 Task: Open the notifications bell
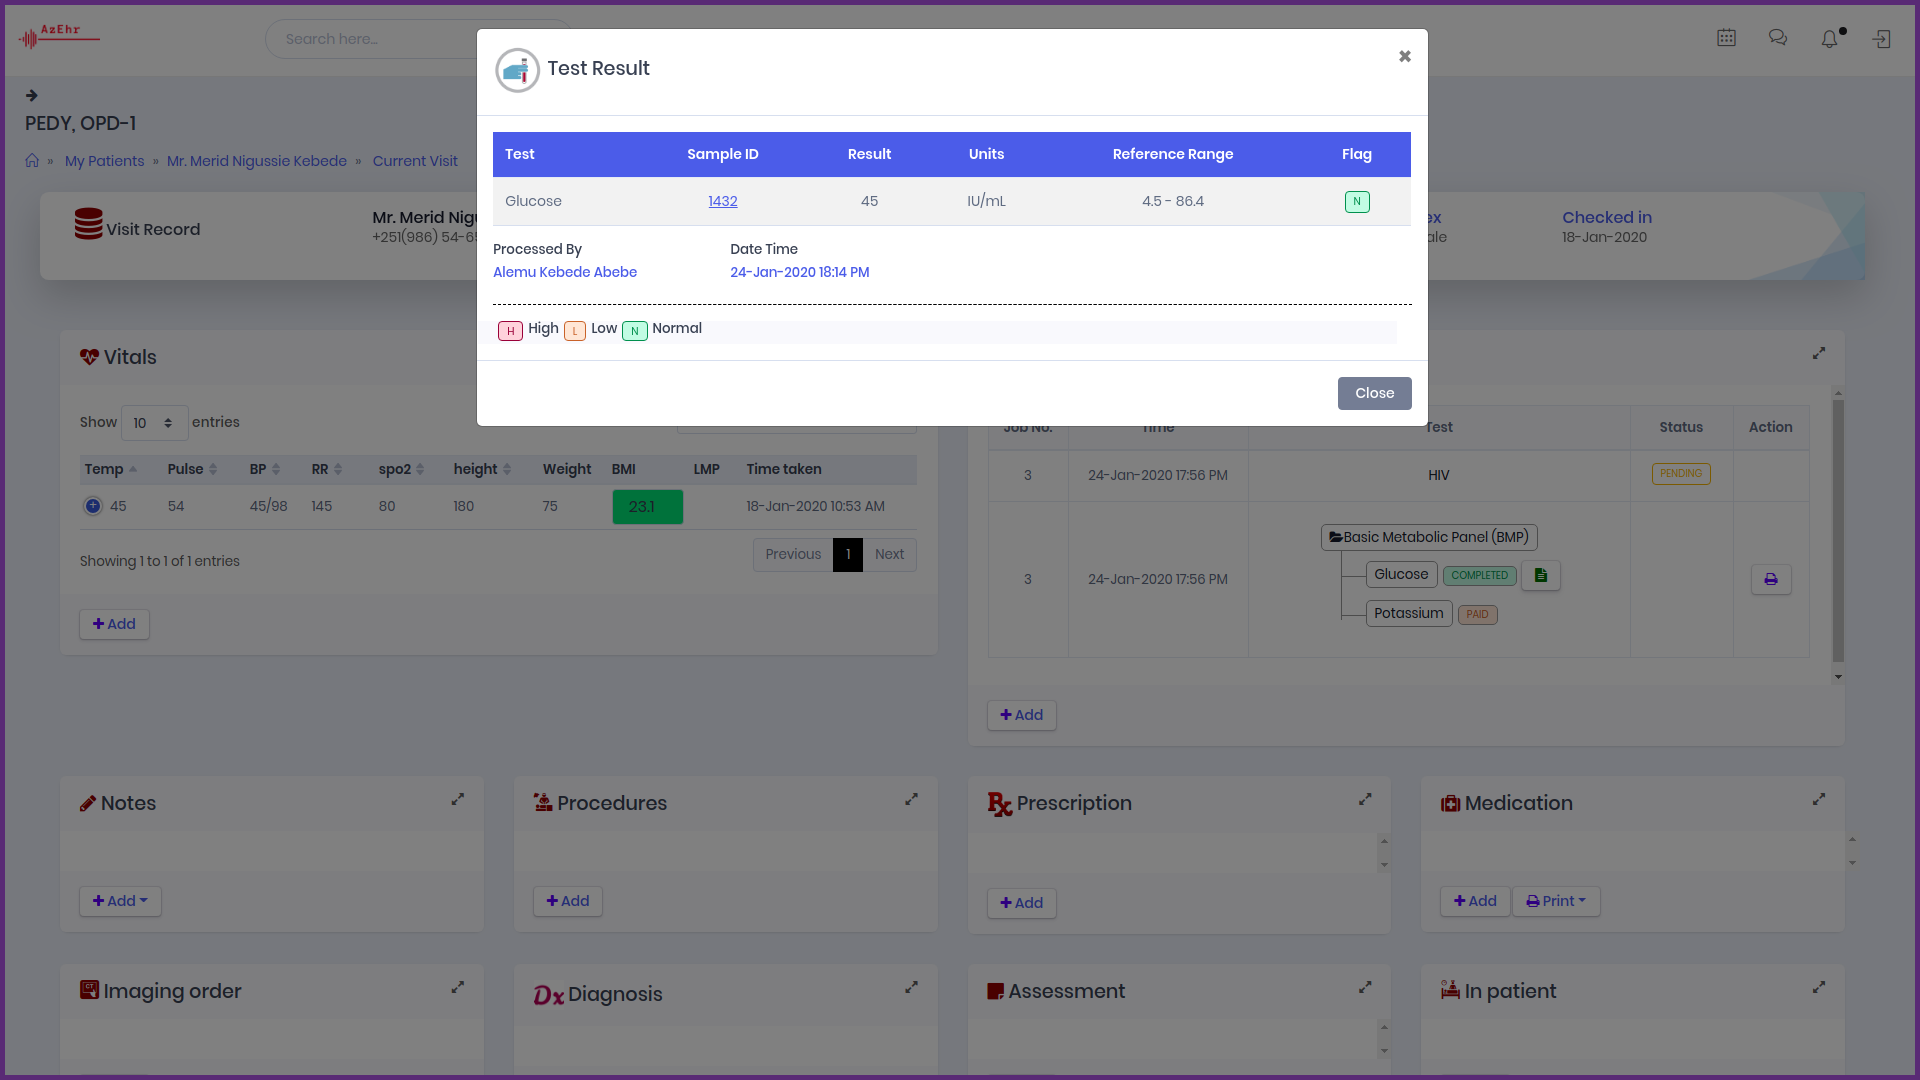(x=1829, y=39)
